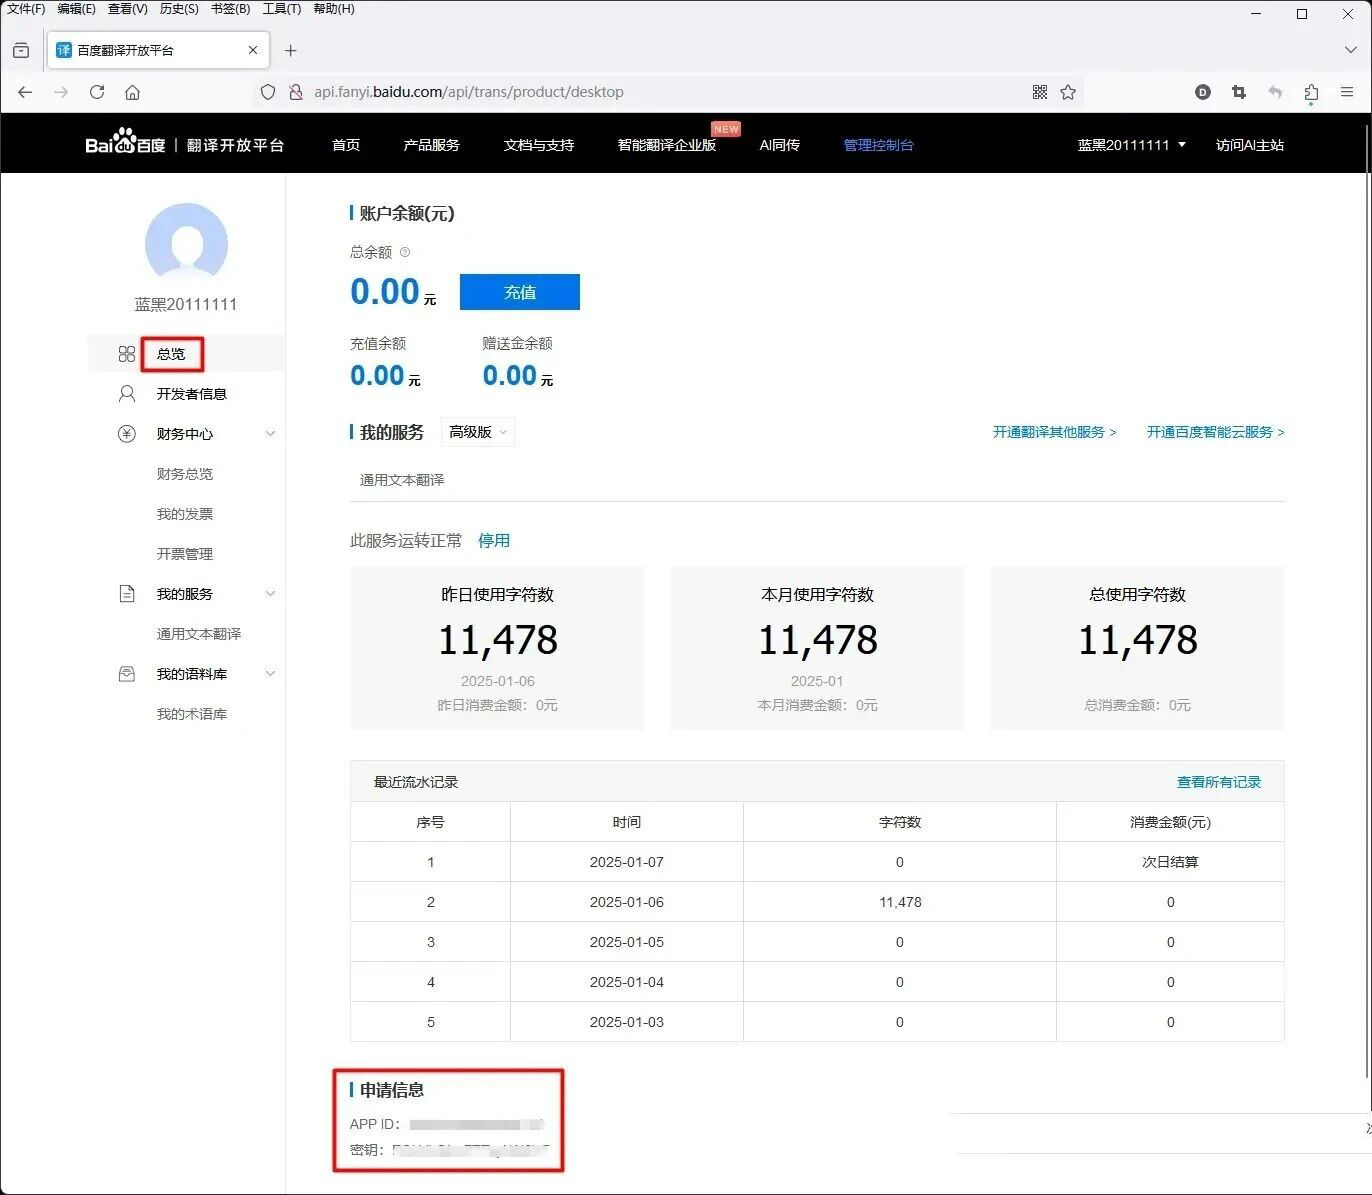Open new browser tab with plus
The image size is (1372, 1195).
pos(291,50)
